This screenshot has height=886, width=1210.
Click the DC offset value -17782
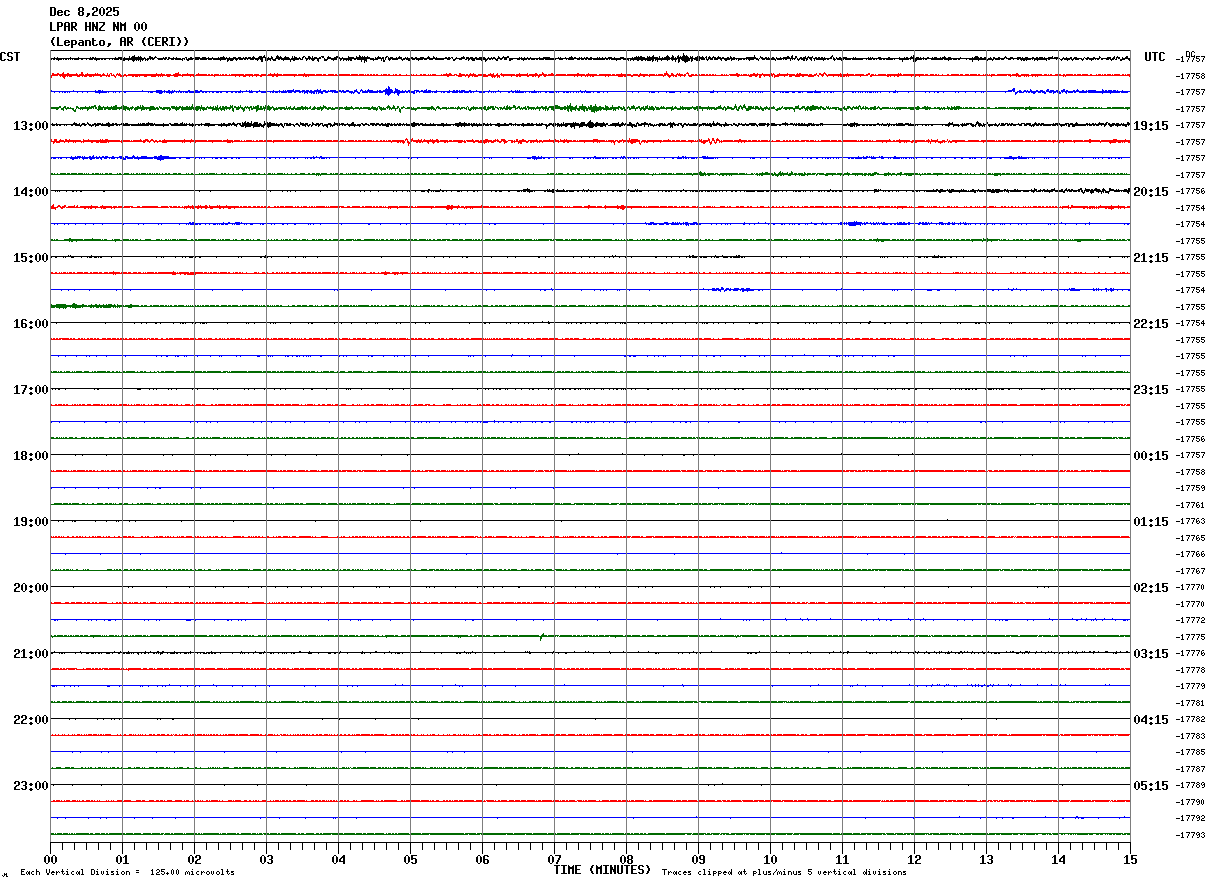click(1191, 719)
